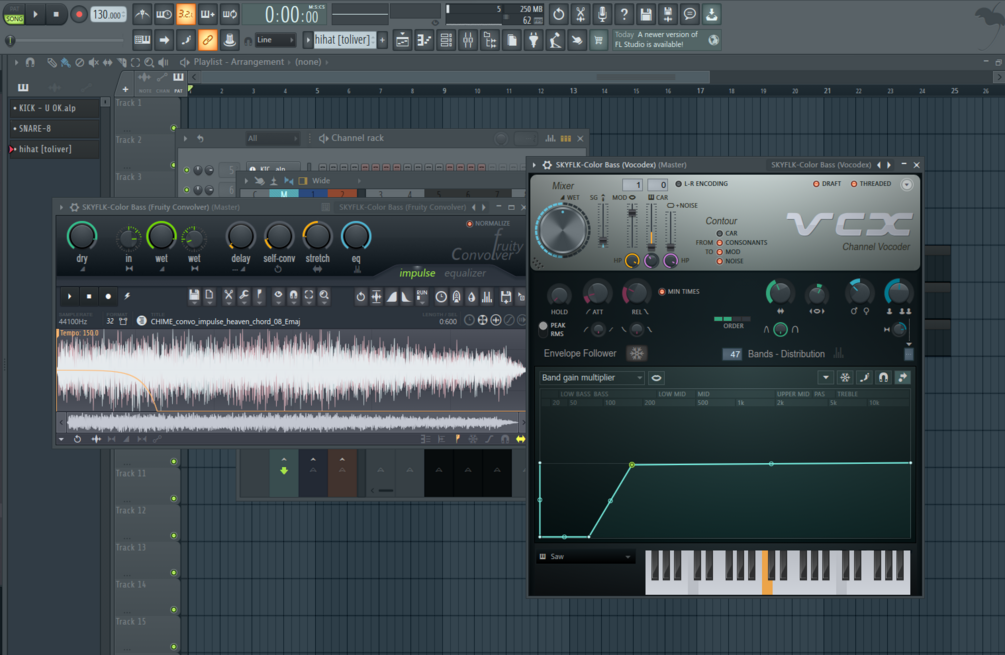Open the piano roll from toolbar
1005x655 pixels.
[x=423, y=40]
